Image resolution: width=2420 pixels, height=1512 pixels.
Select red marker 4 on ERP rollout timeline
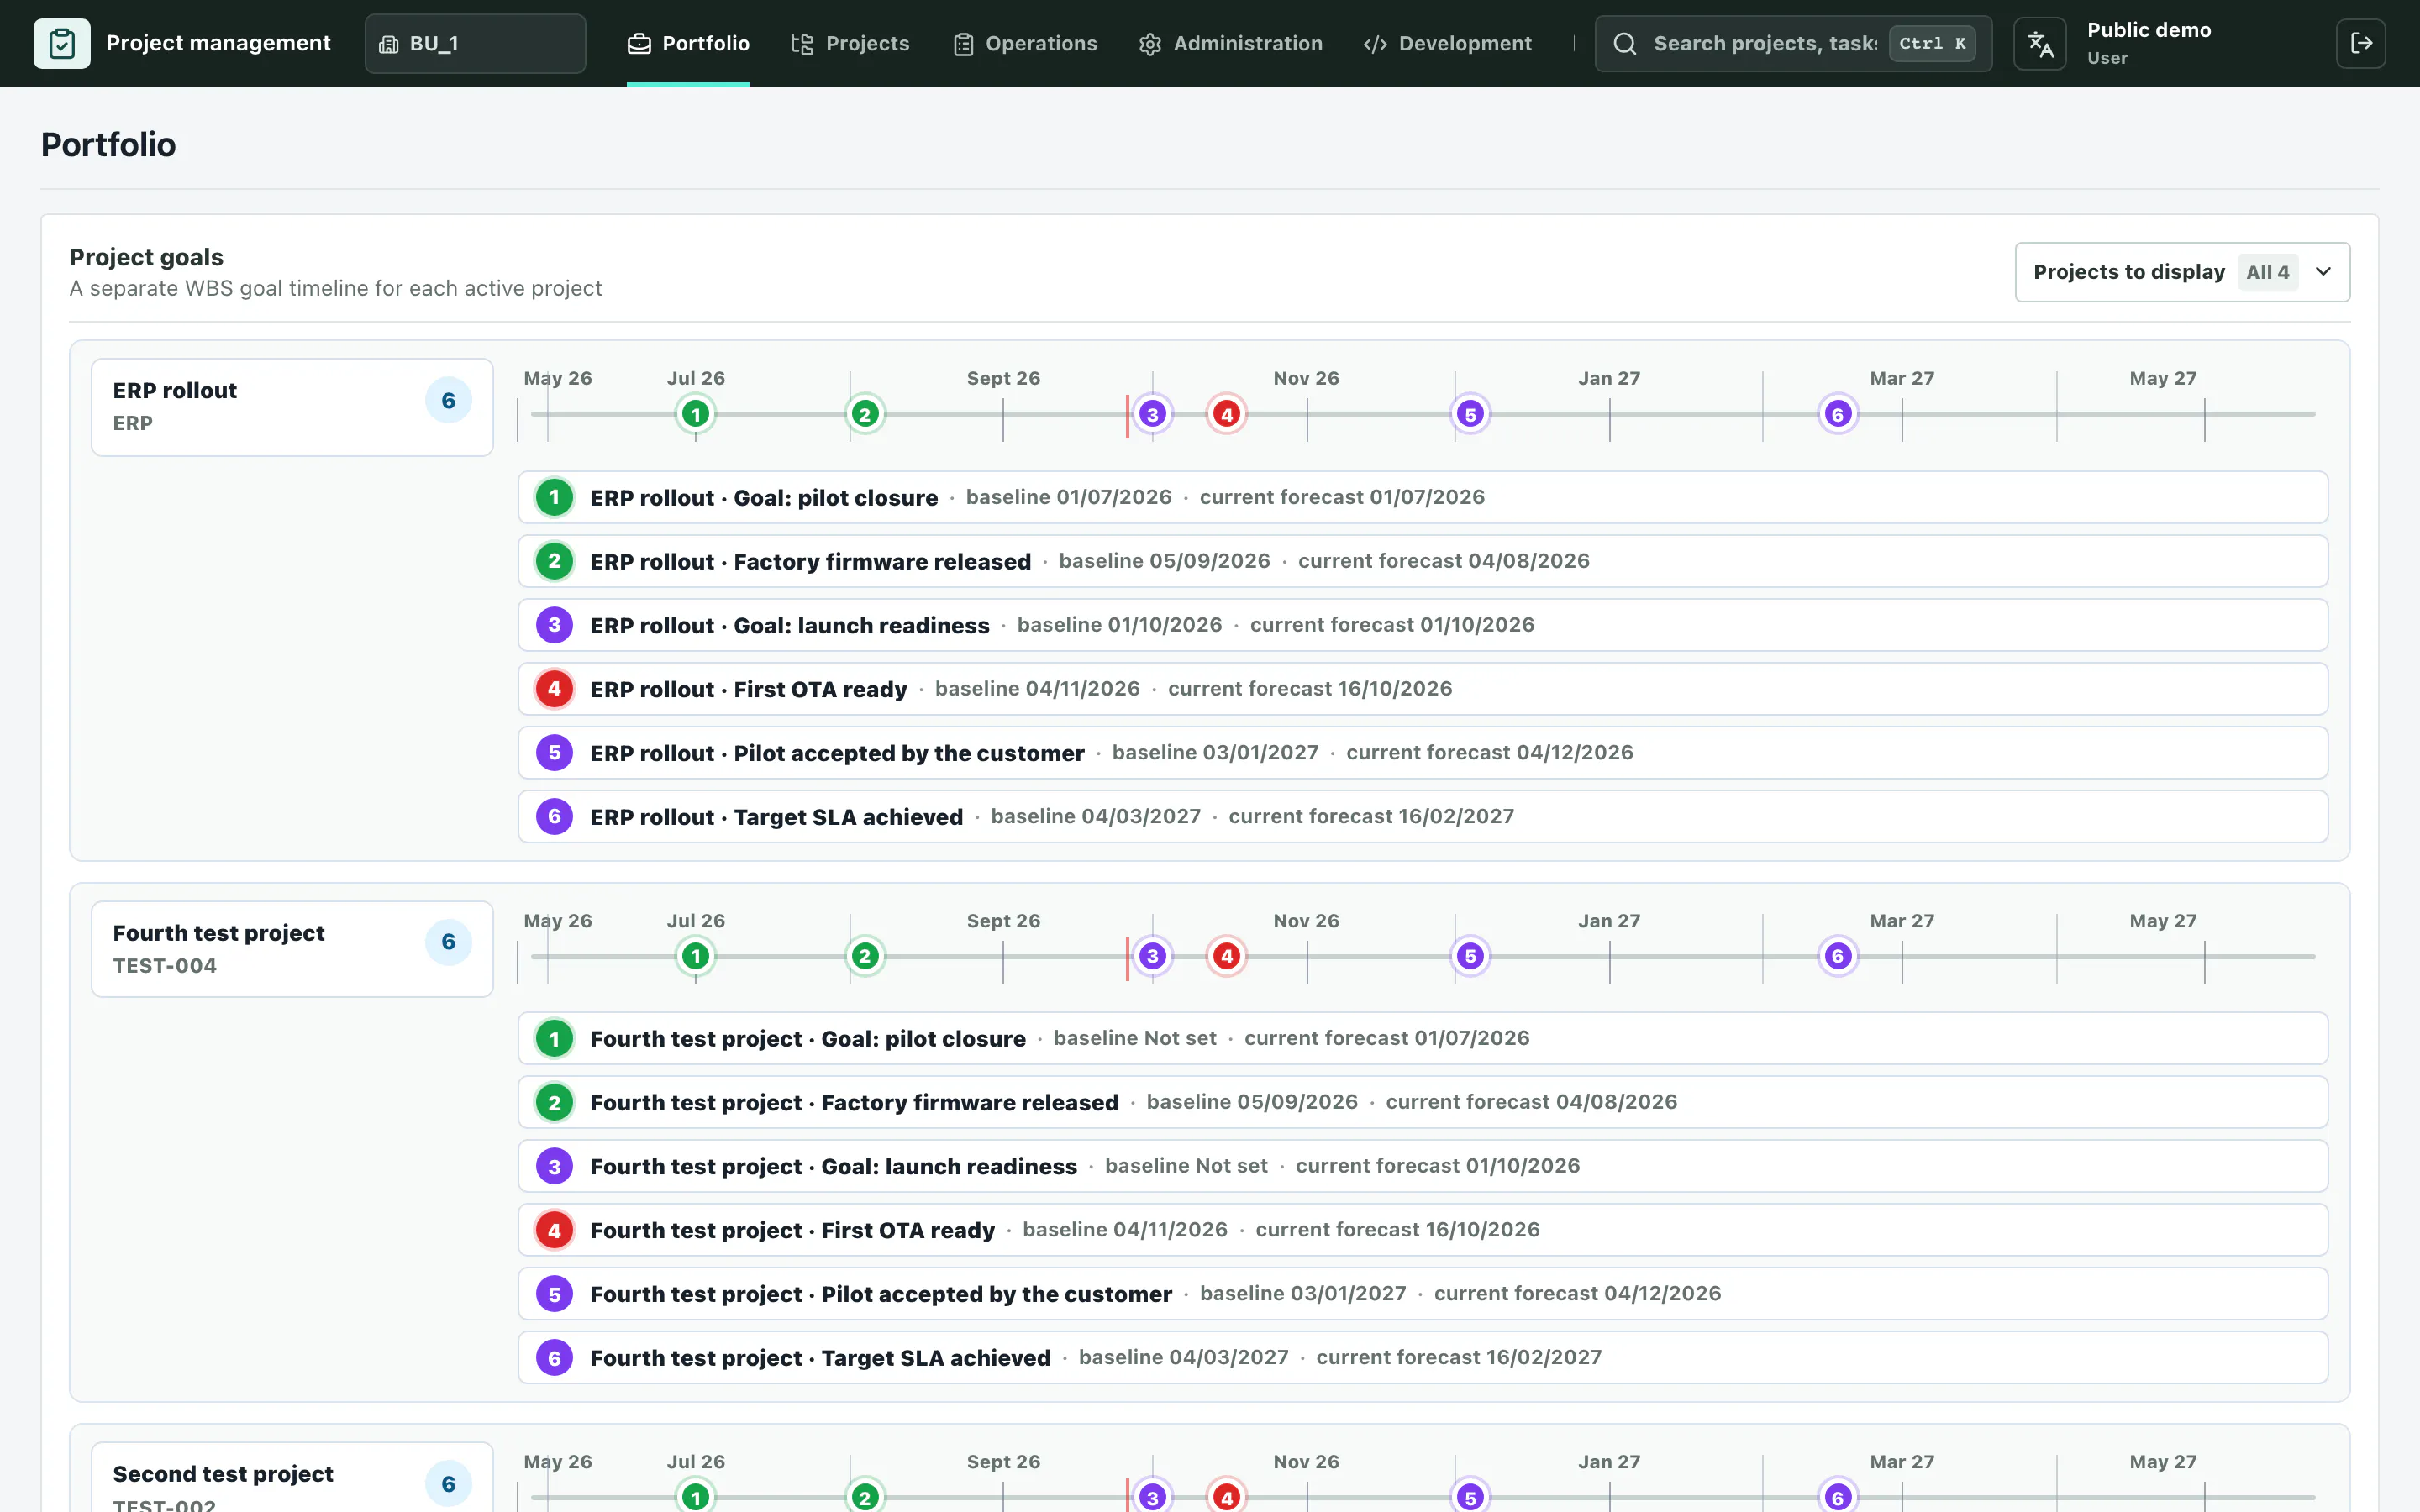(1227, 414)
